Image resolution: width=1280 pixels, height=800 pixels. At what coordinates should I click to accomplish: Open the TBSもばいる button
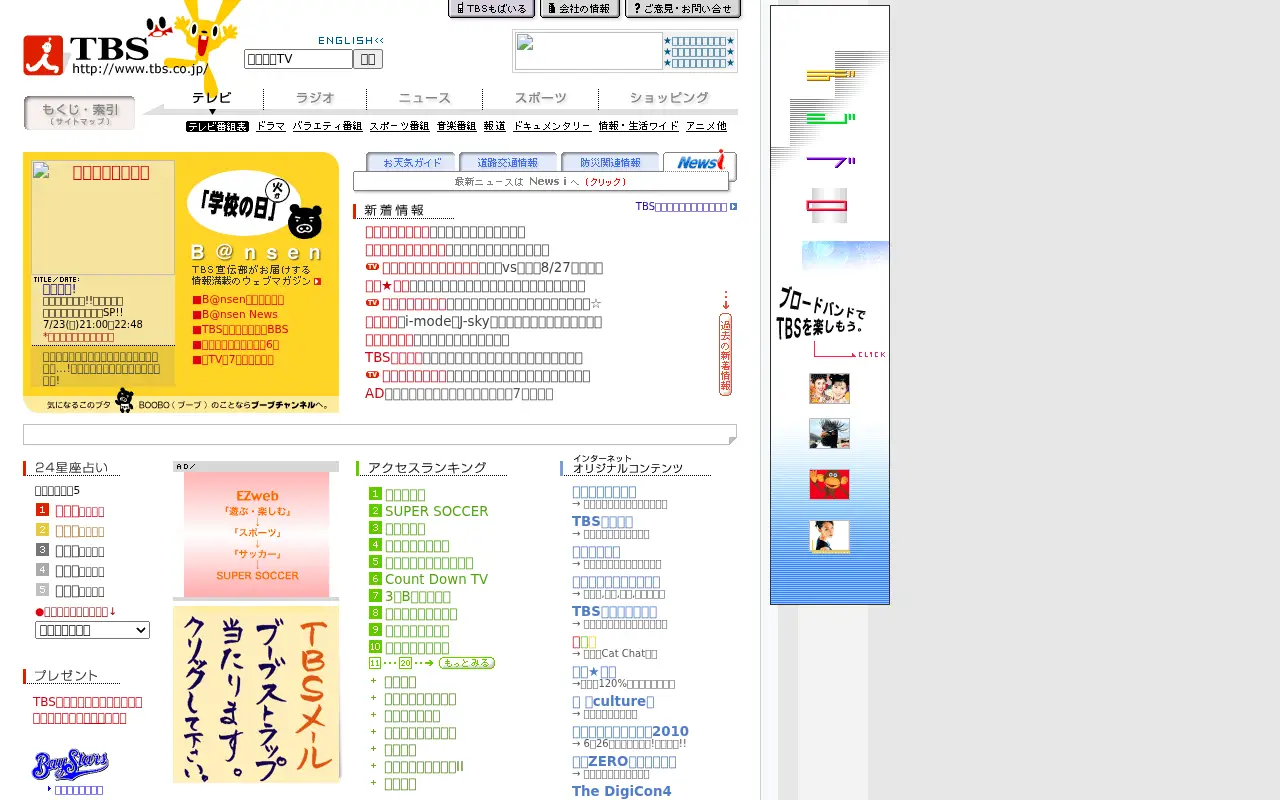pyautogui.click(x=491, y=9)
